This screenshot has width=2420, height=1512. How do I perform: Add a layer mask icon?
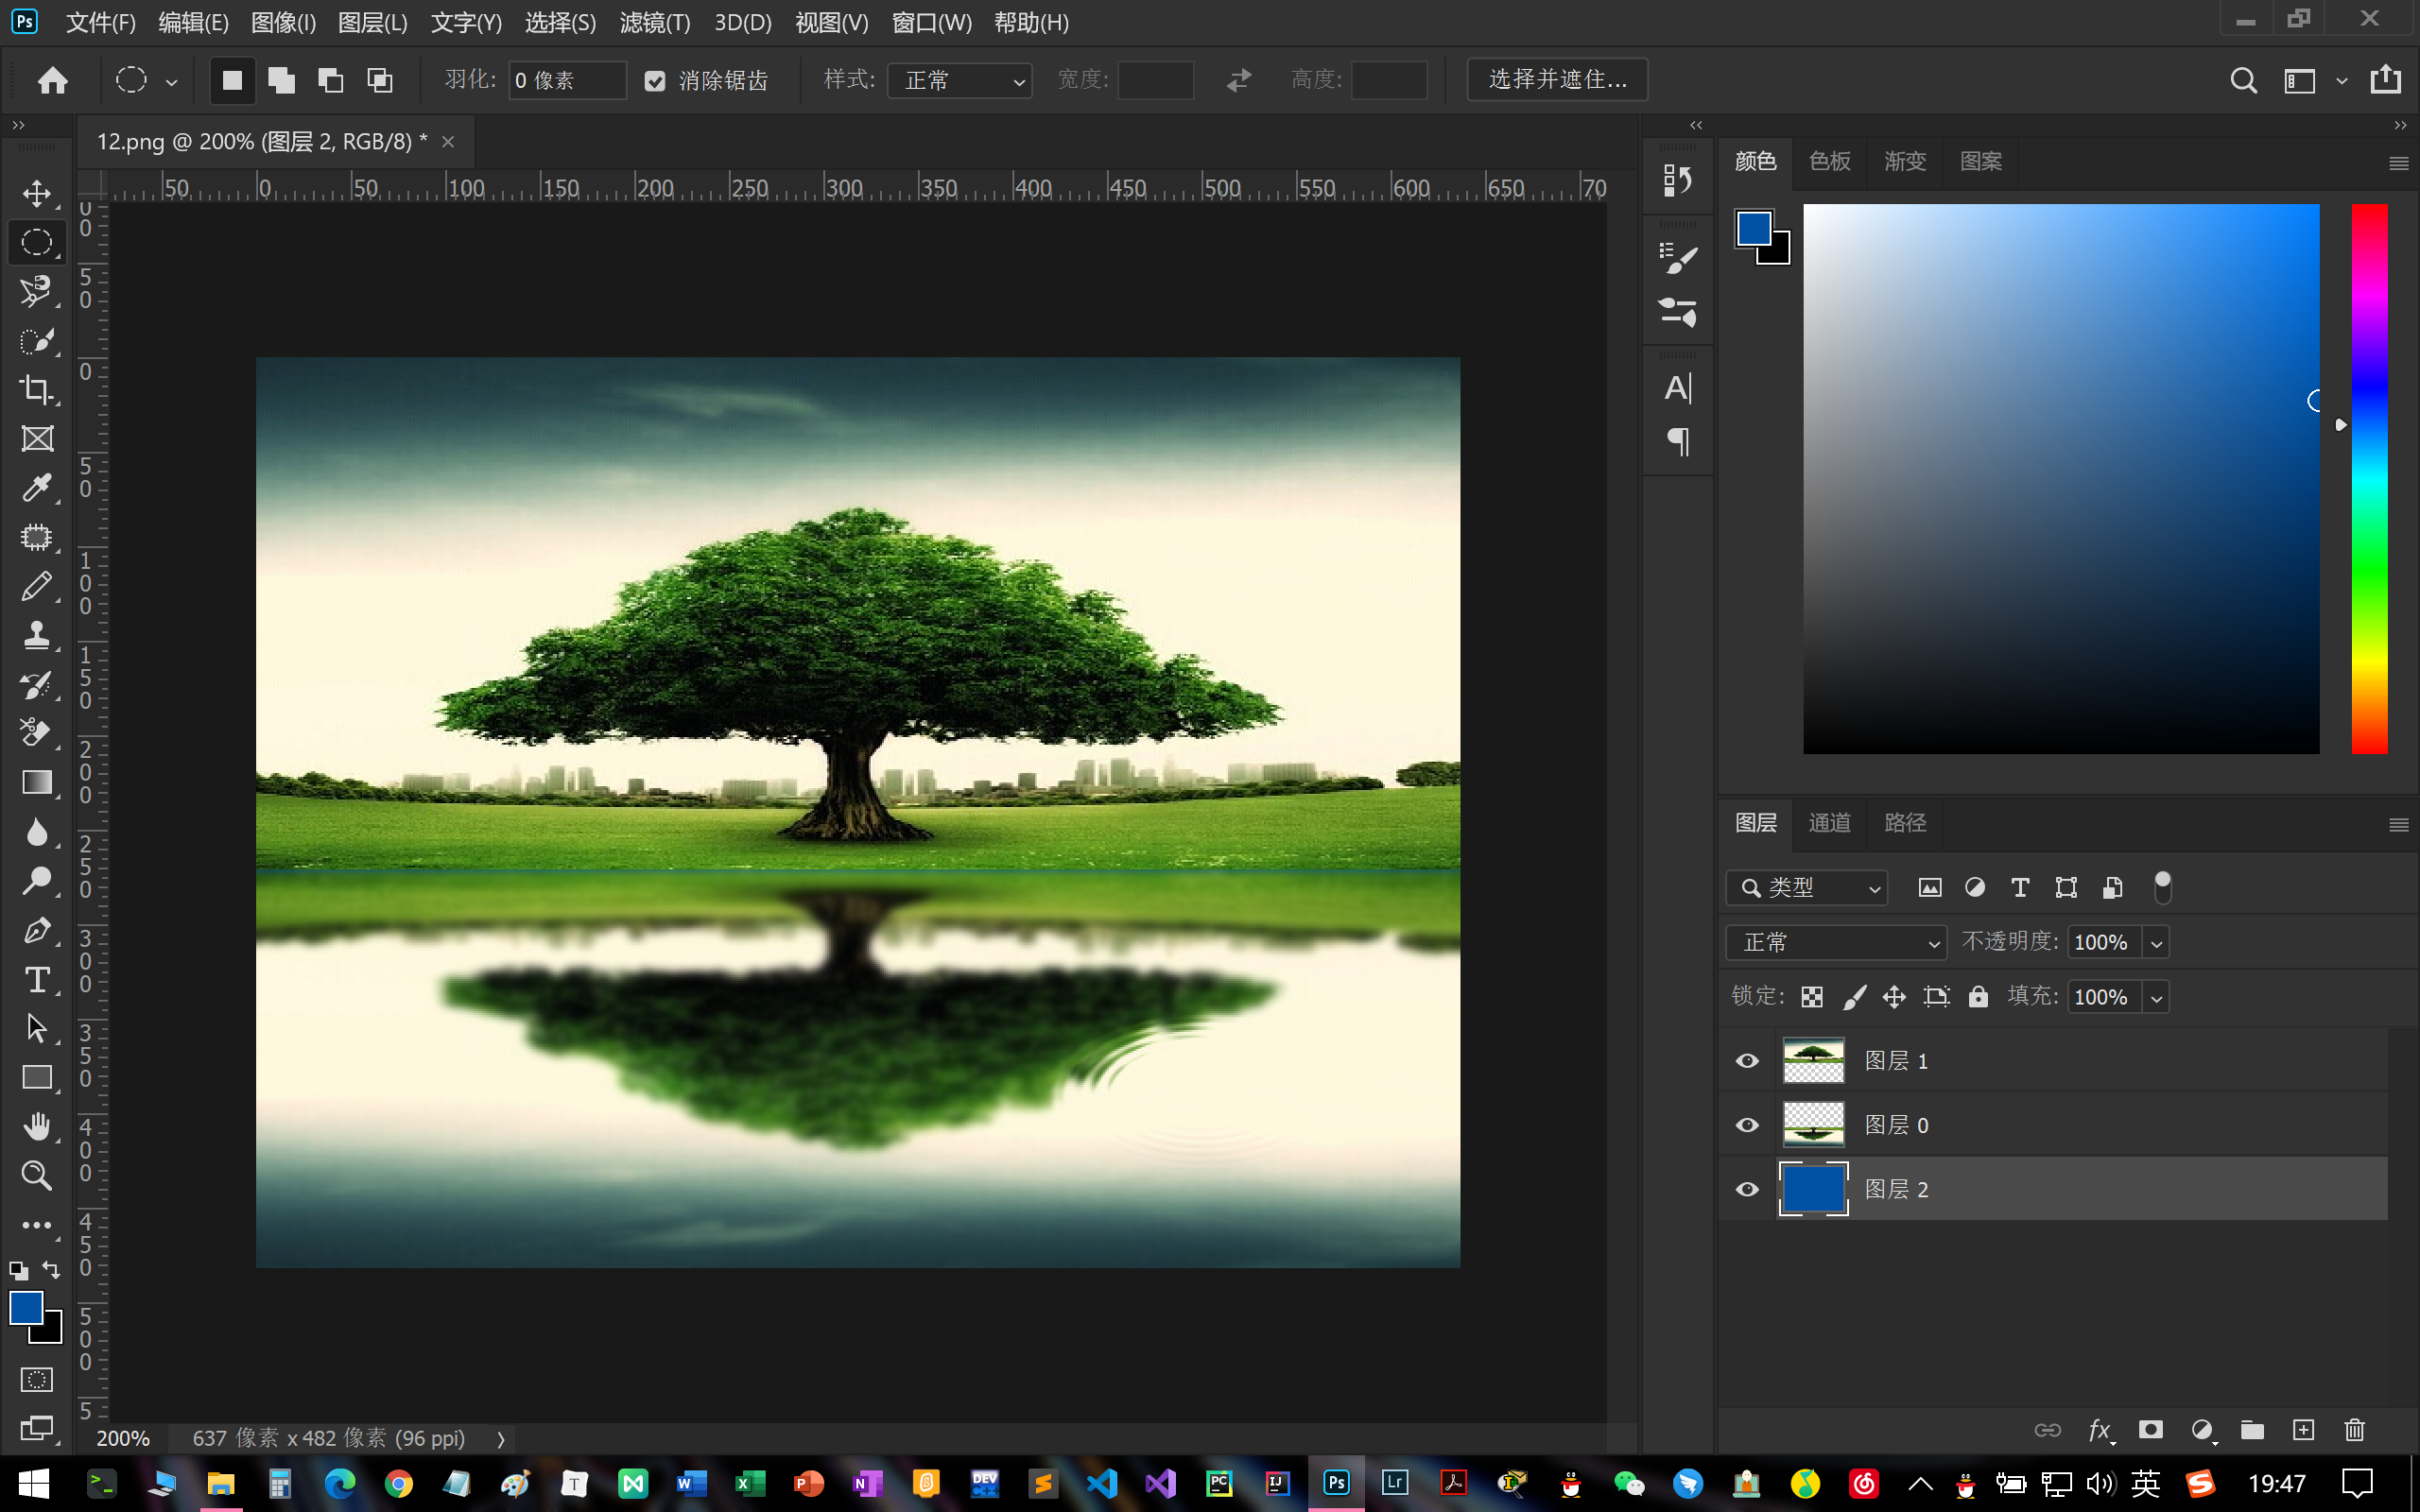pos(2150,1430)
